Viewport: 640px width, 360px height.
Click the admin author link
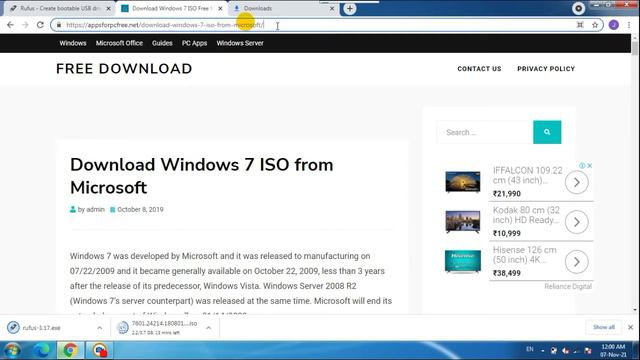pyautogui.click(x=95, y=209)
